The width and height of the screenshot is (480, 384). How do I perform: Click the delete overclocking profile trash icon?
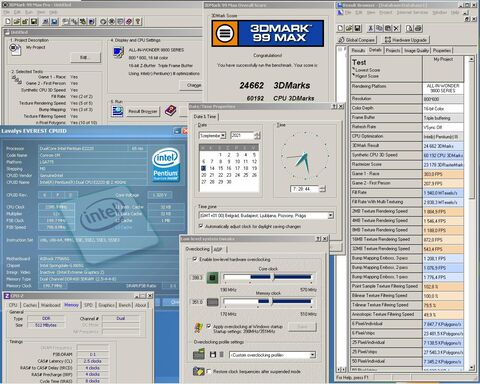pyautogui.click(x=221, y=355)
